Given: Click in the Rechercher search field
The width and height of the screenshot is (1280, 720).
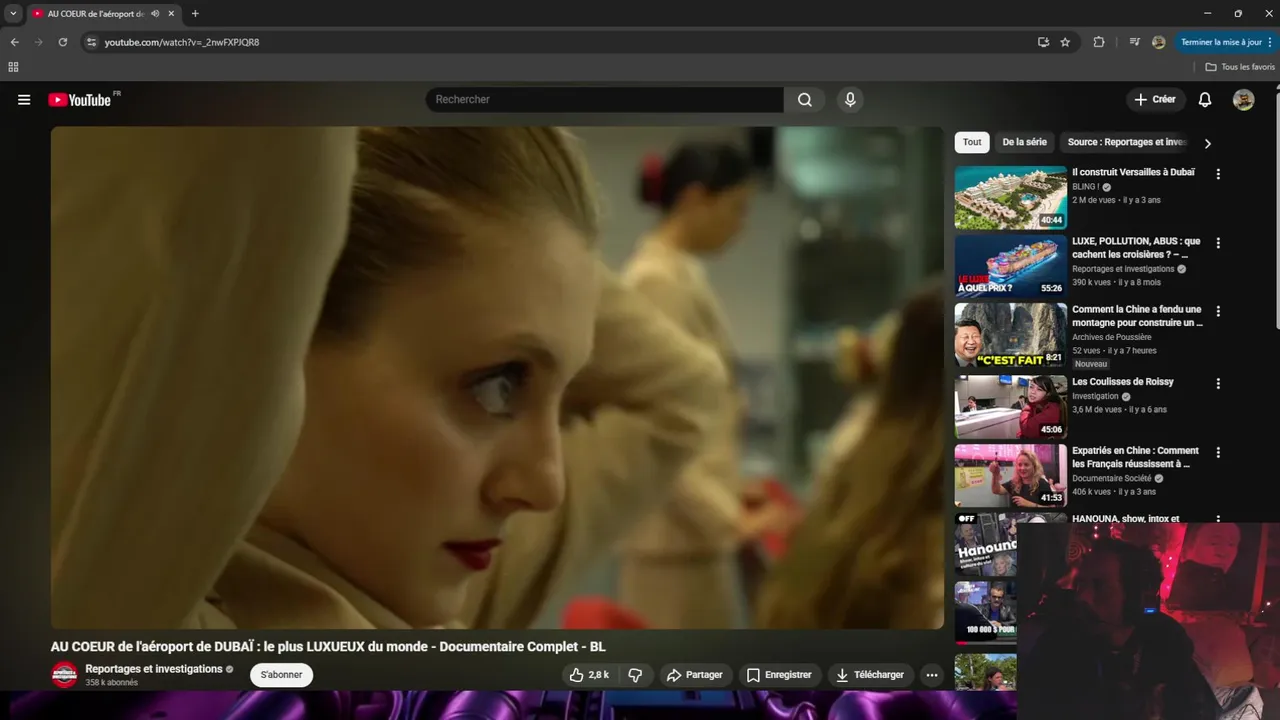Looking at the screenshot, I should pyautogui.click(x=605, y=100).
